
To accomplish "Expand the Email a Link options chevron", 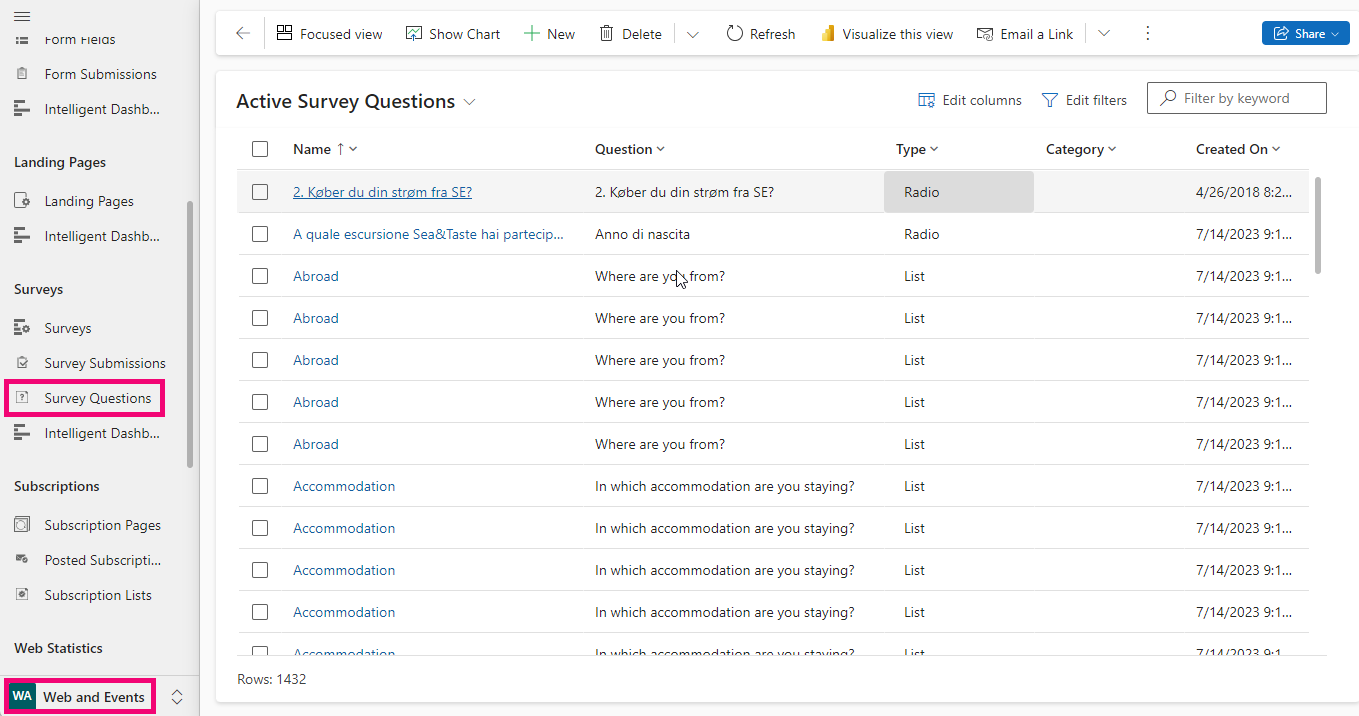I will (x=1104, y=34).
